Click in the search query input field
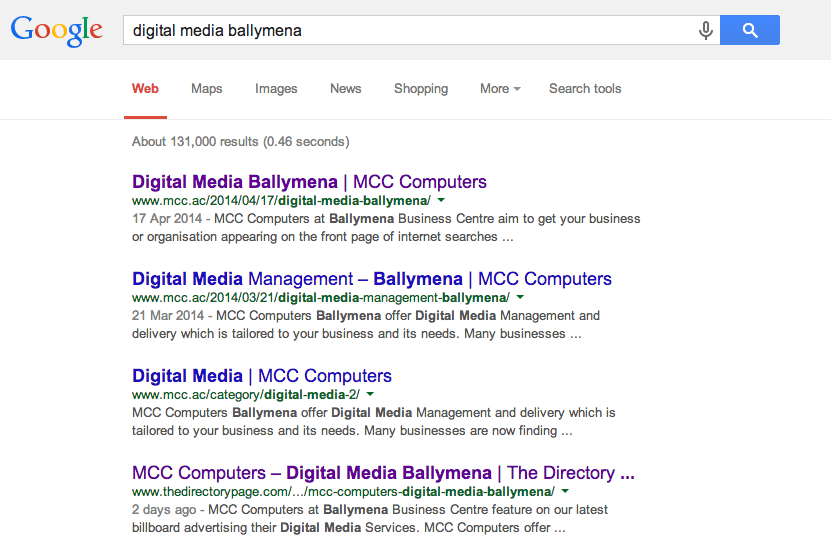 click(411, 30)
